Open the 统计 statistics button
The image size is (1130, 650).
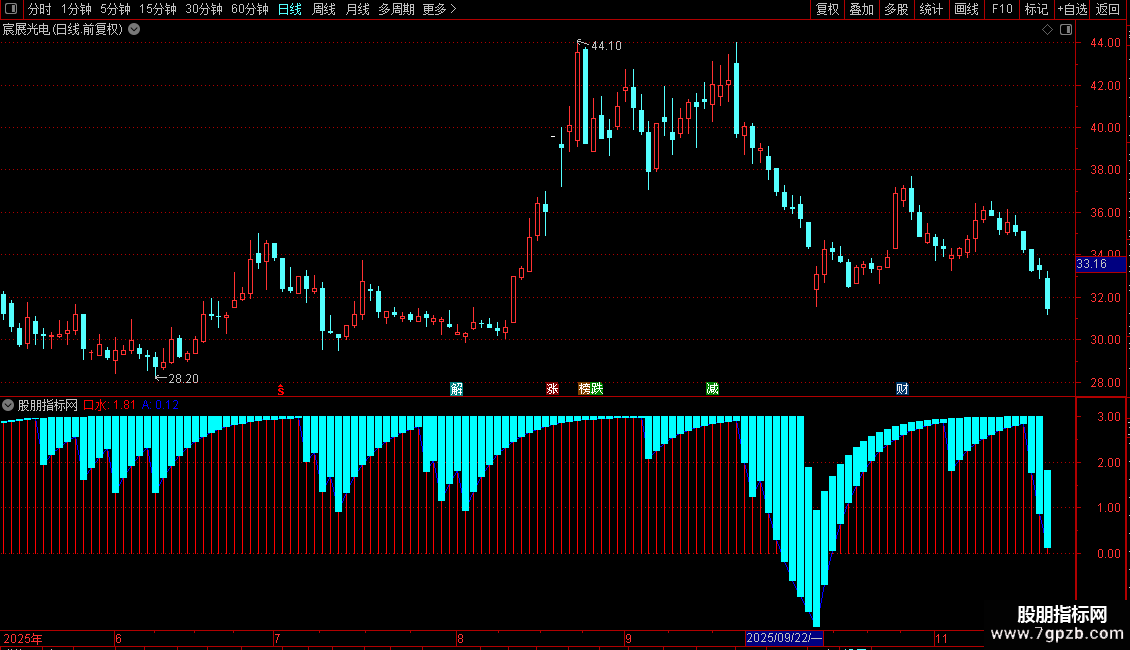(x=931, y=9)
